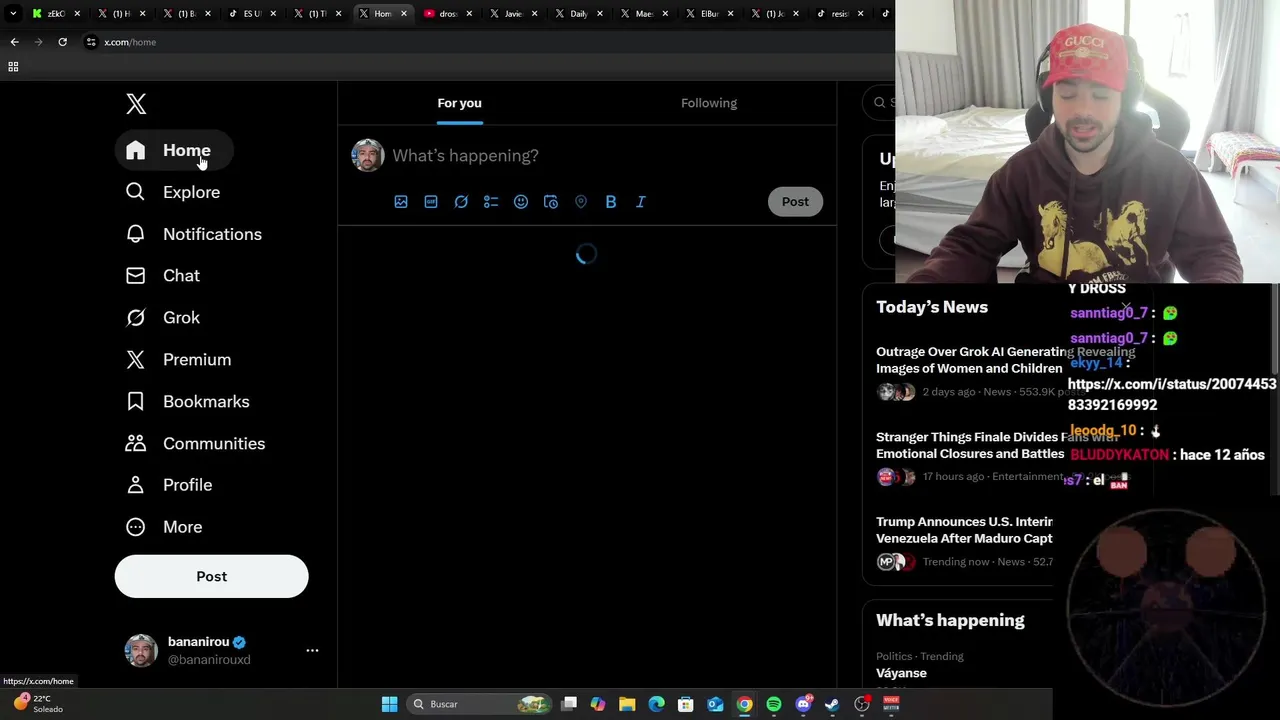Click the search magnifier on the right
Image resolution: width=1280 pixels, height=720 pixels.
(880, 102)
